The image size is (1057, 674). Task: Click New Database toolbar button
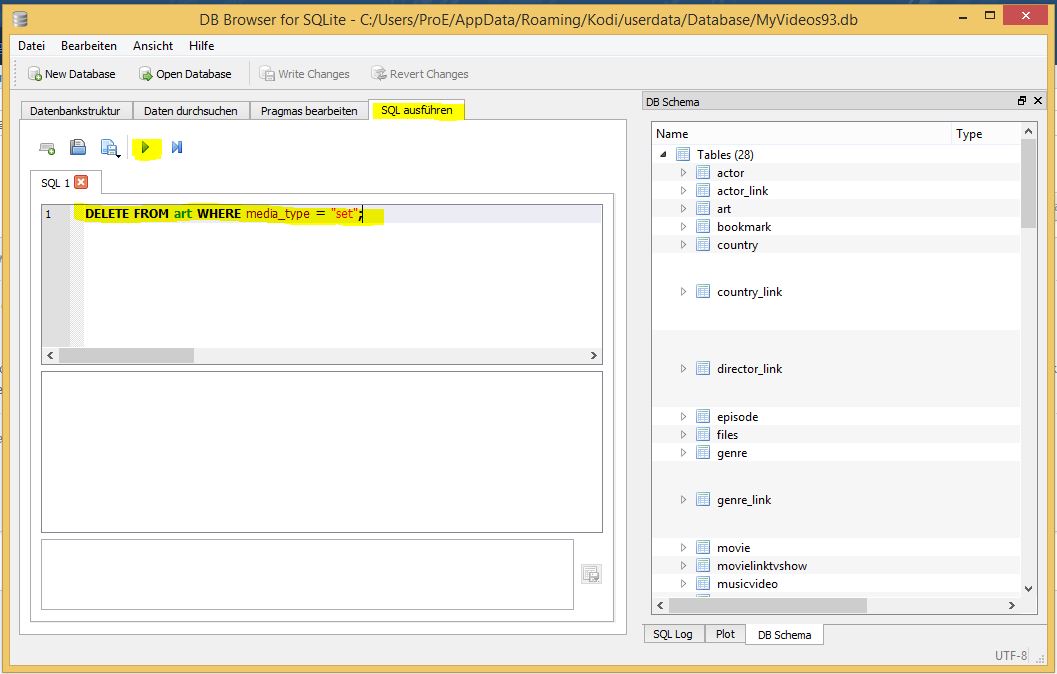[71, 74]
